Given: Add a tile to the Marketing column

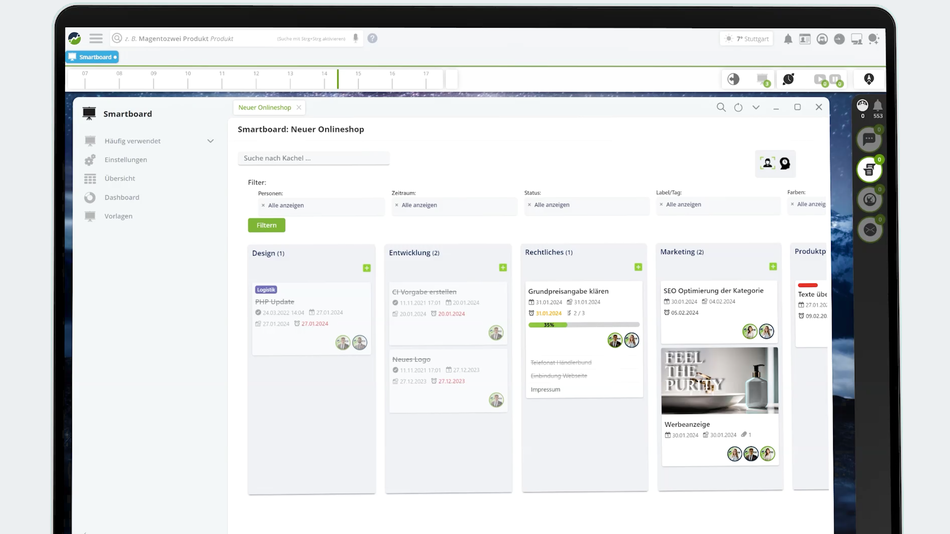Looking at the screenshot, I should click(x=773, y=266).
